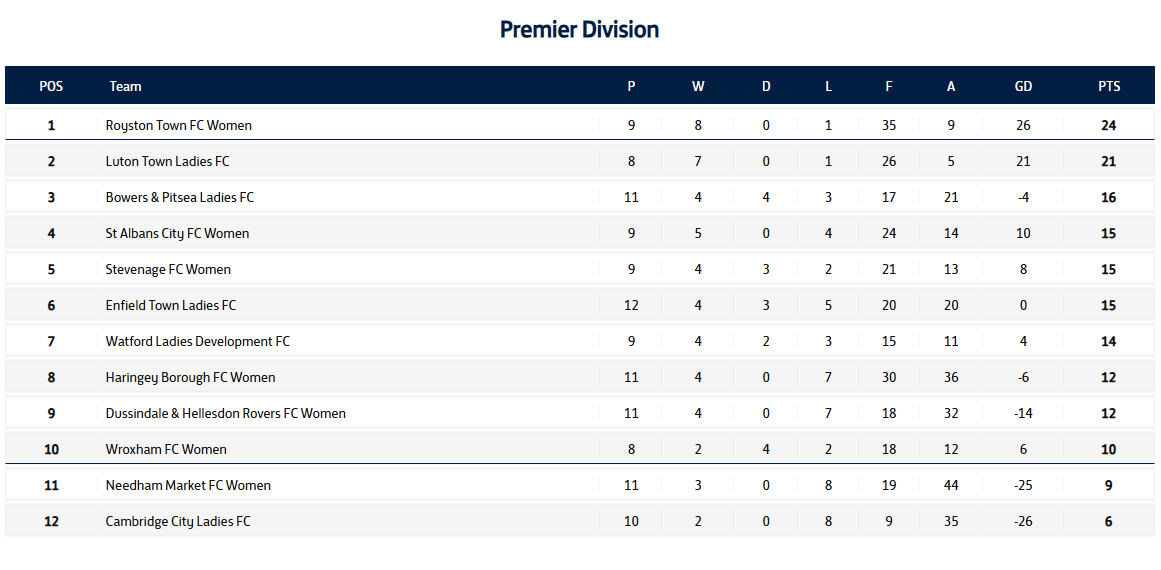Viewport: 1161px width, 570px height.
Task: Select Bowers & Pitsea Ladies FC
Action: click(x=179, y=197)
